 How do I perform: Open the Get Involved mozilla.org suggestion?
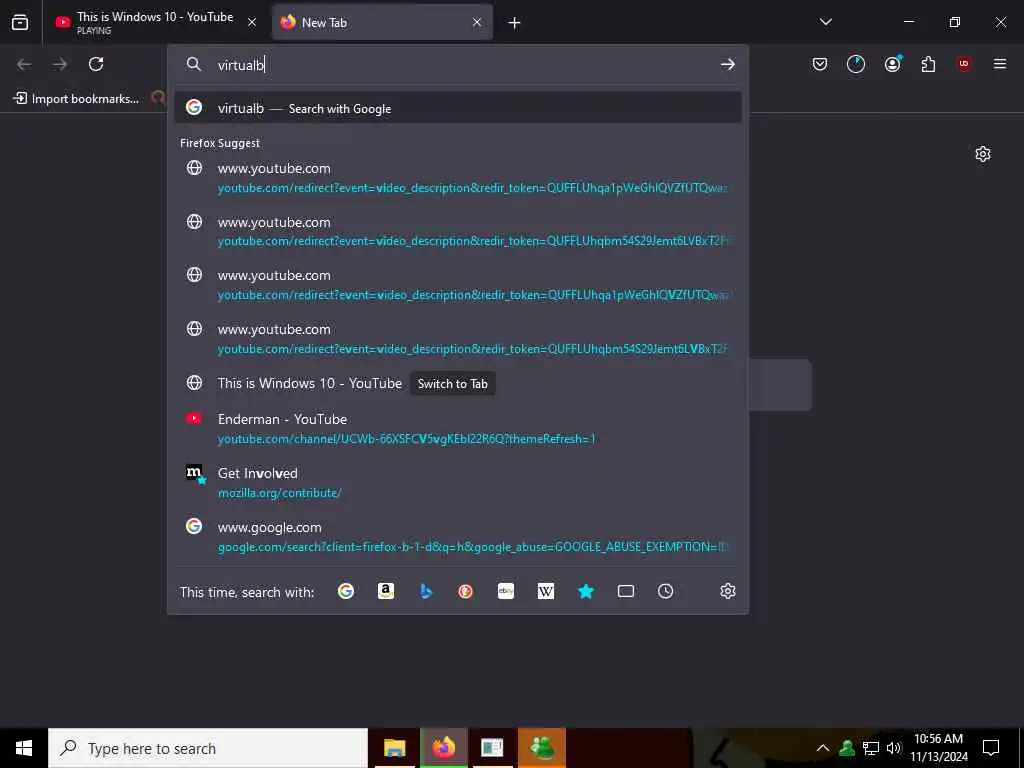458,483
